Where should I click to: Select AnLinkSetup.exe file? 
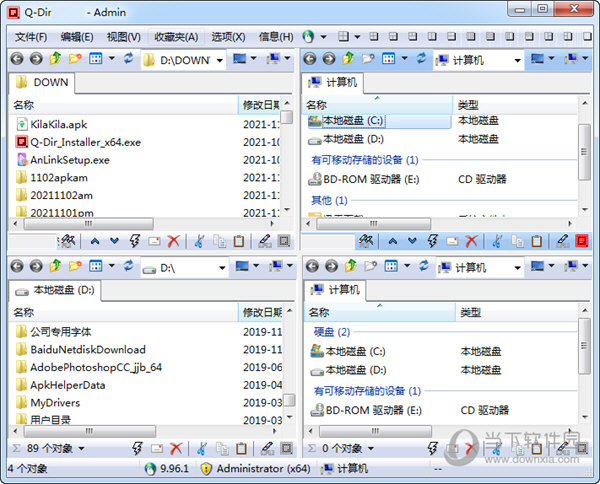[63, 160]
